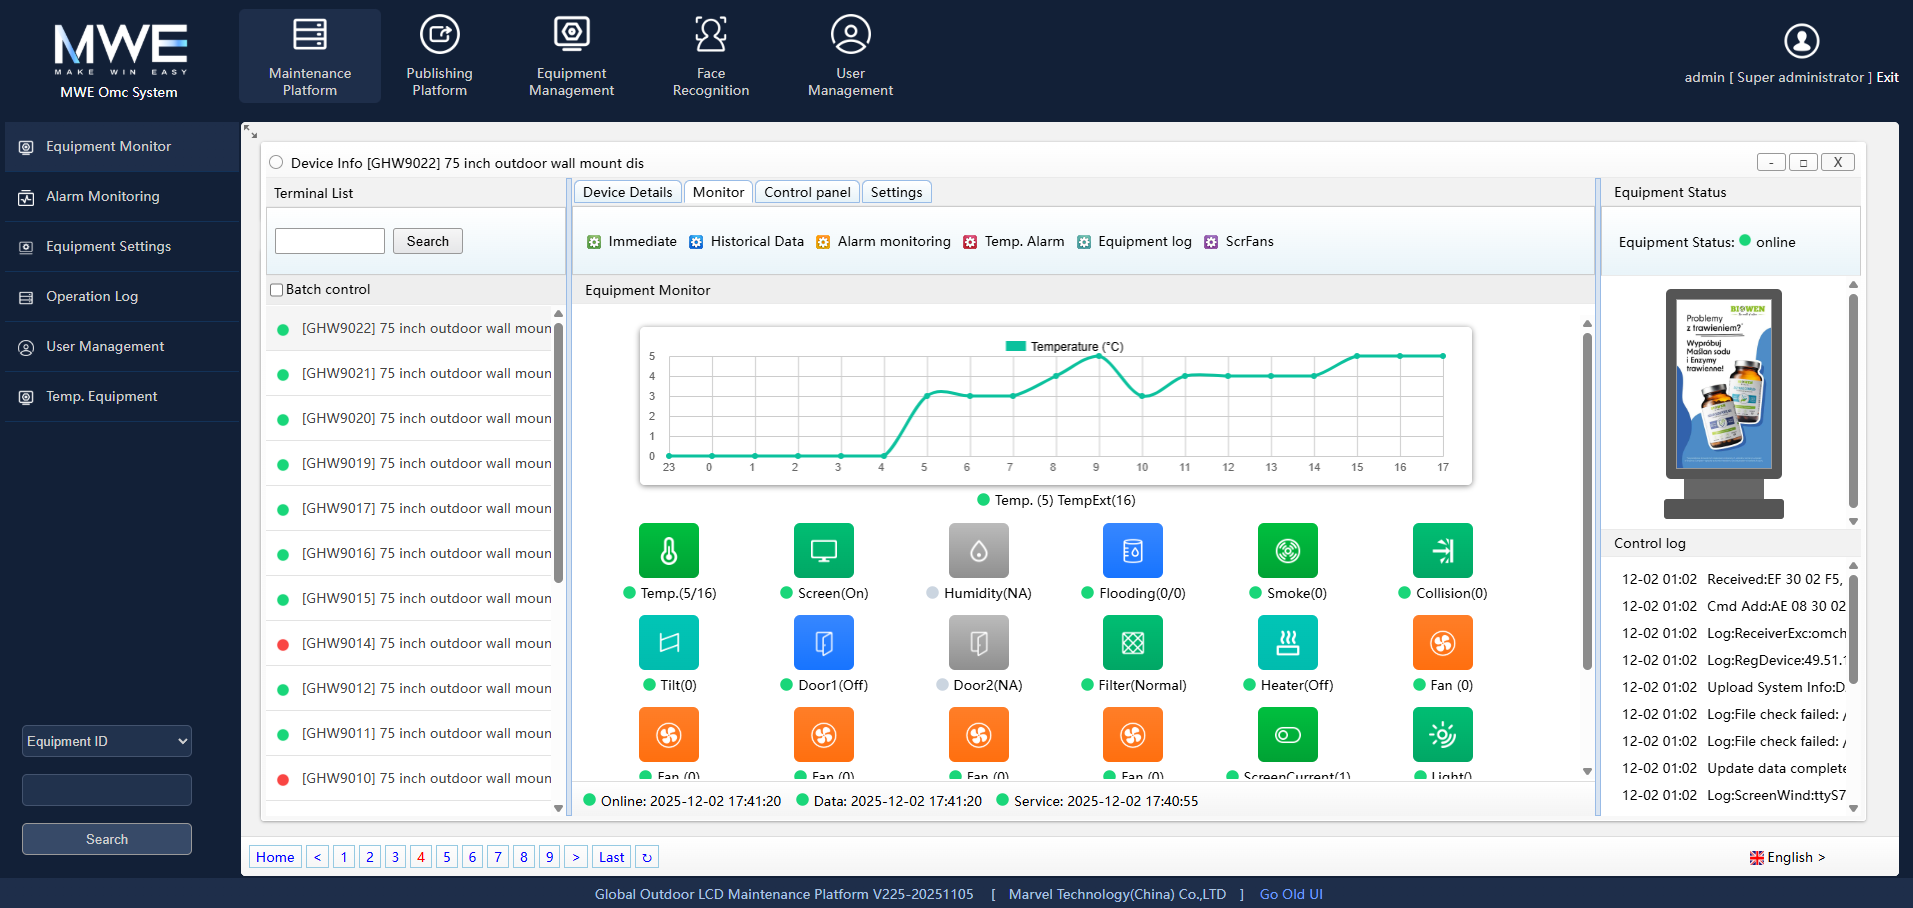
Task: Open the ScrFans monitor function
Action: pyautogui.click(x=1238, y=241)
